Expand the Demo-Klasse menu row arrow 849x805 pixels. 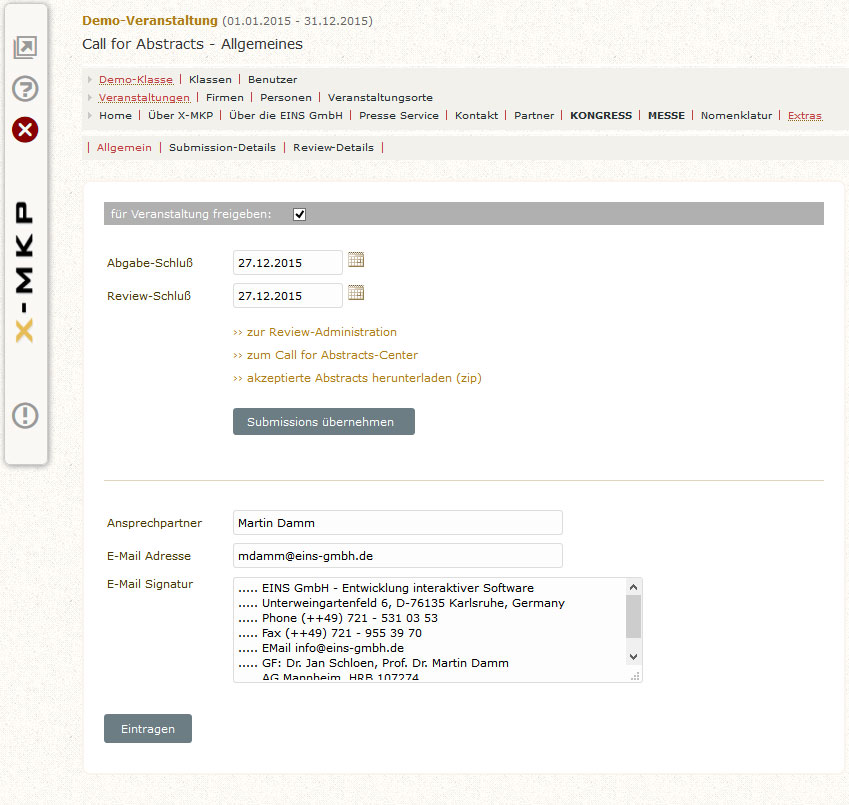(x=90, y=80)
